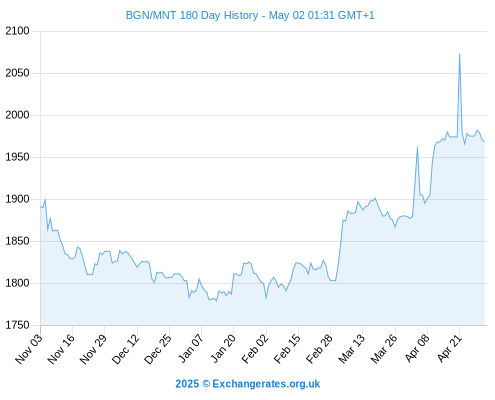Select the Apr 08 date axis label

(x=417, y=348)
